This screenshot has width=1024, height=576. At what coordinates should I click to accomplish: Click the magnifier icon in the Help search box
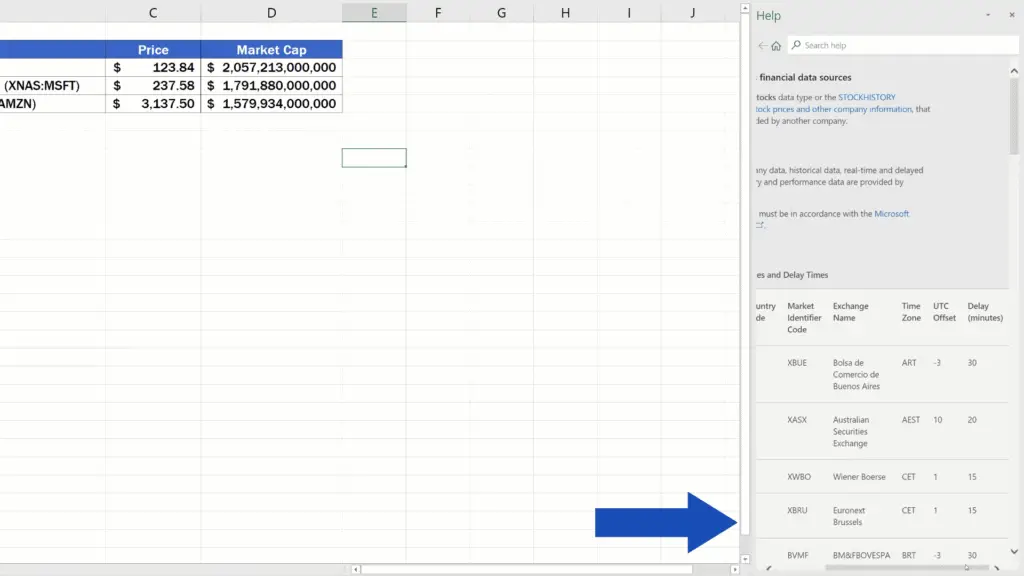796,45
